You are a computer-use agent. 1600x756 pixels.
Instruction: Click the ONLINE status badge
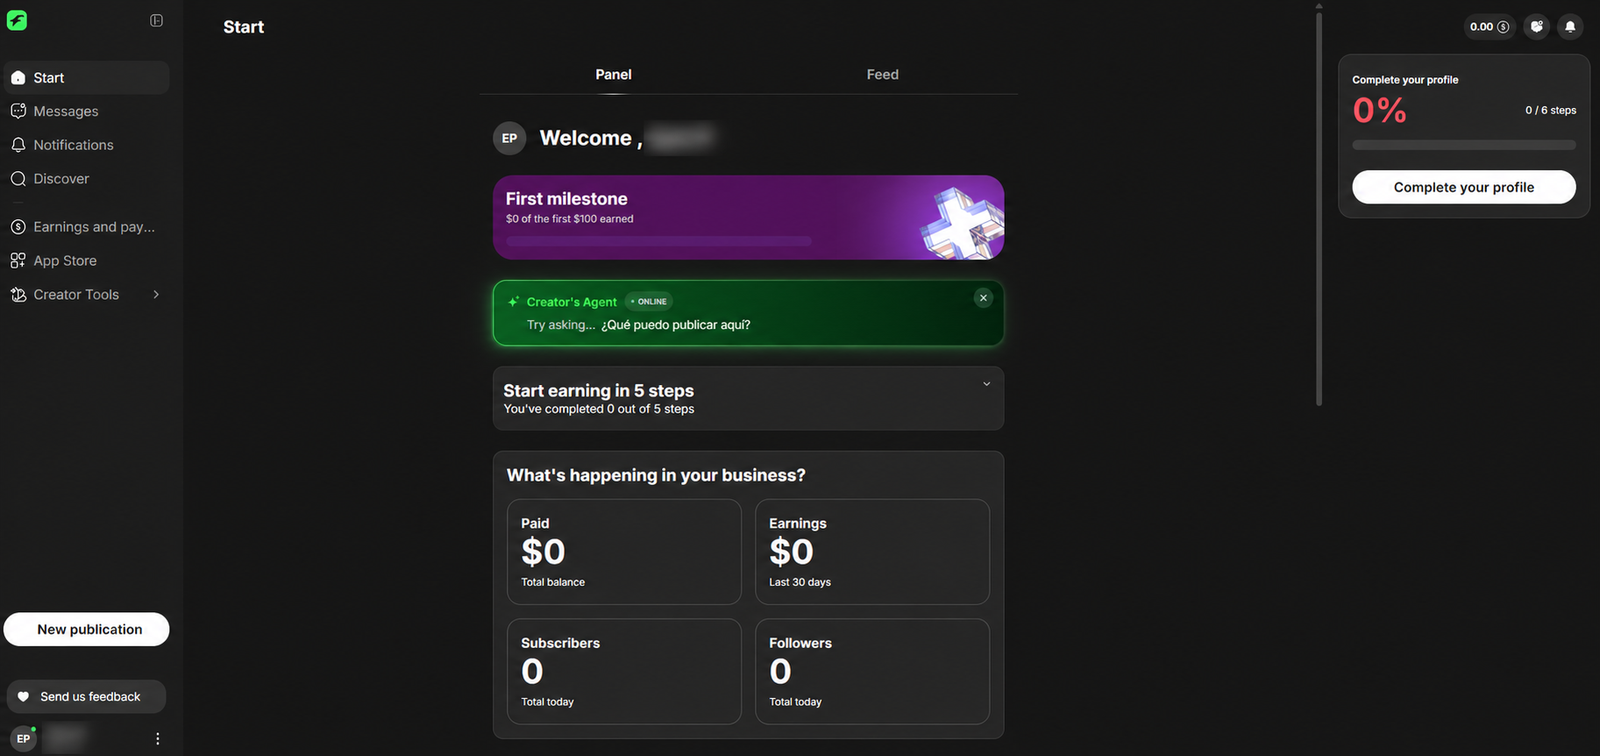click(649, 301)
